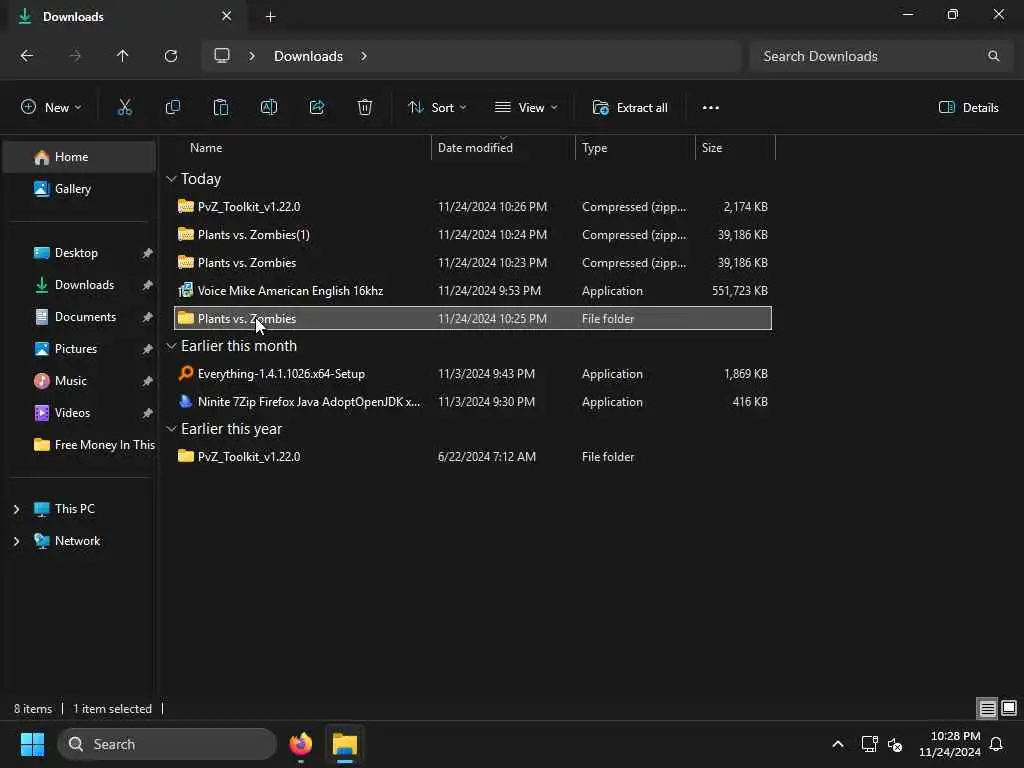Select Home in the sidebar
Screen dimensions: 1024x768
pyautogui.click(x=79, y=157)
